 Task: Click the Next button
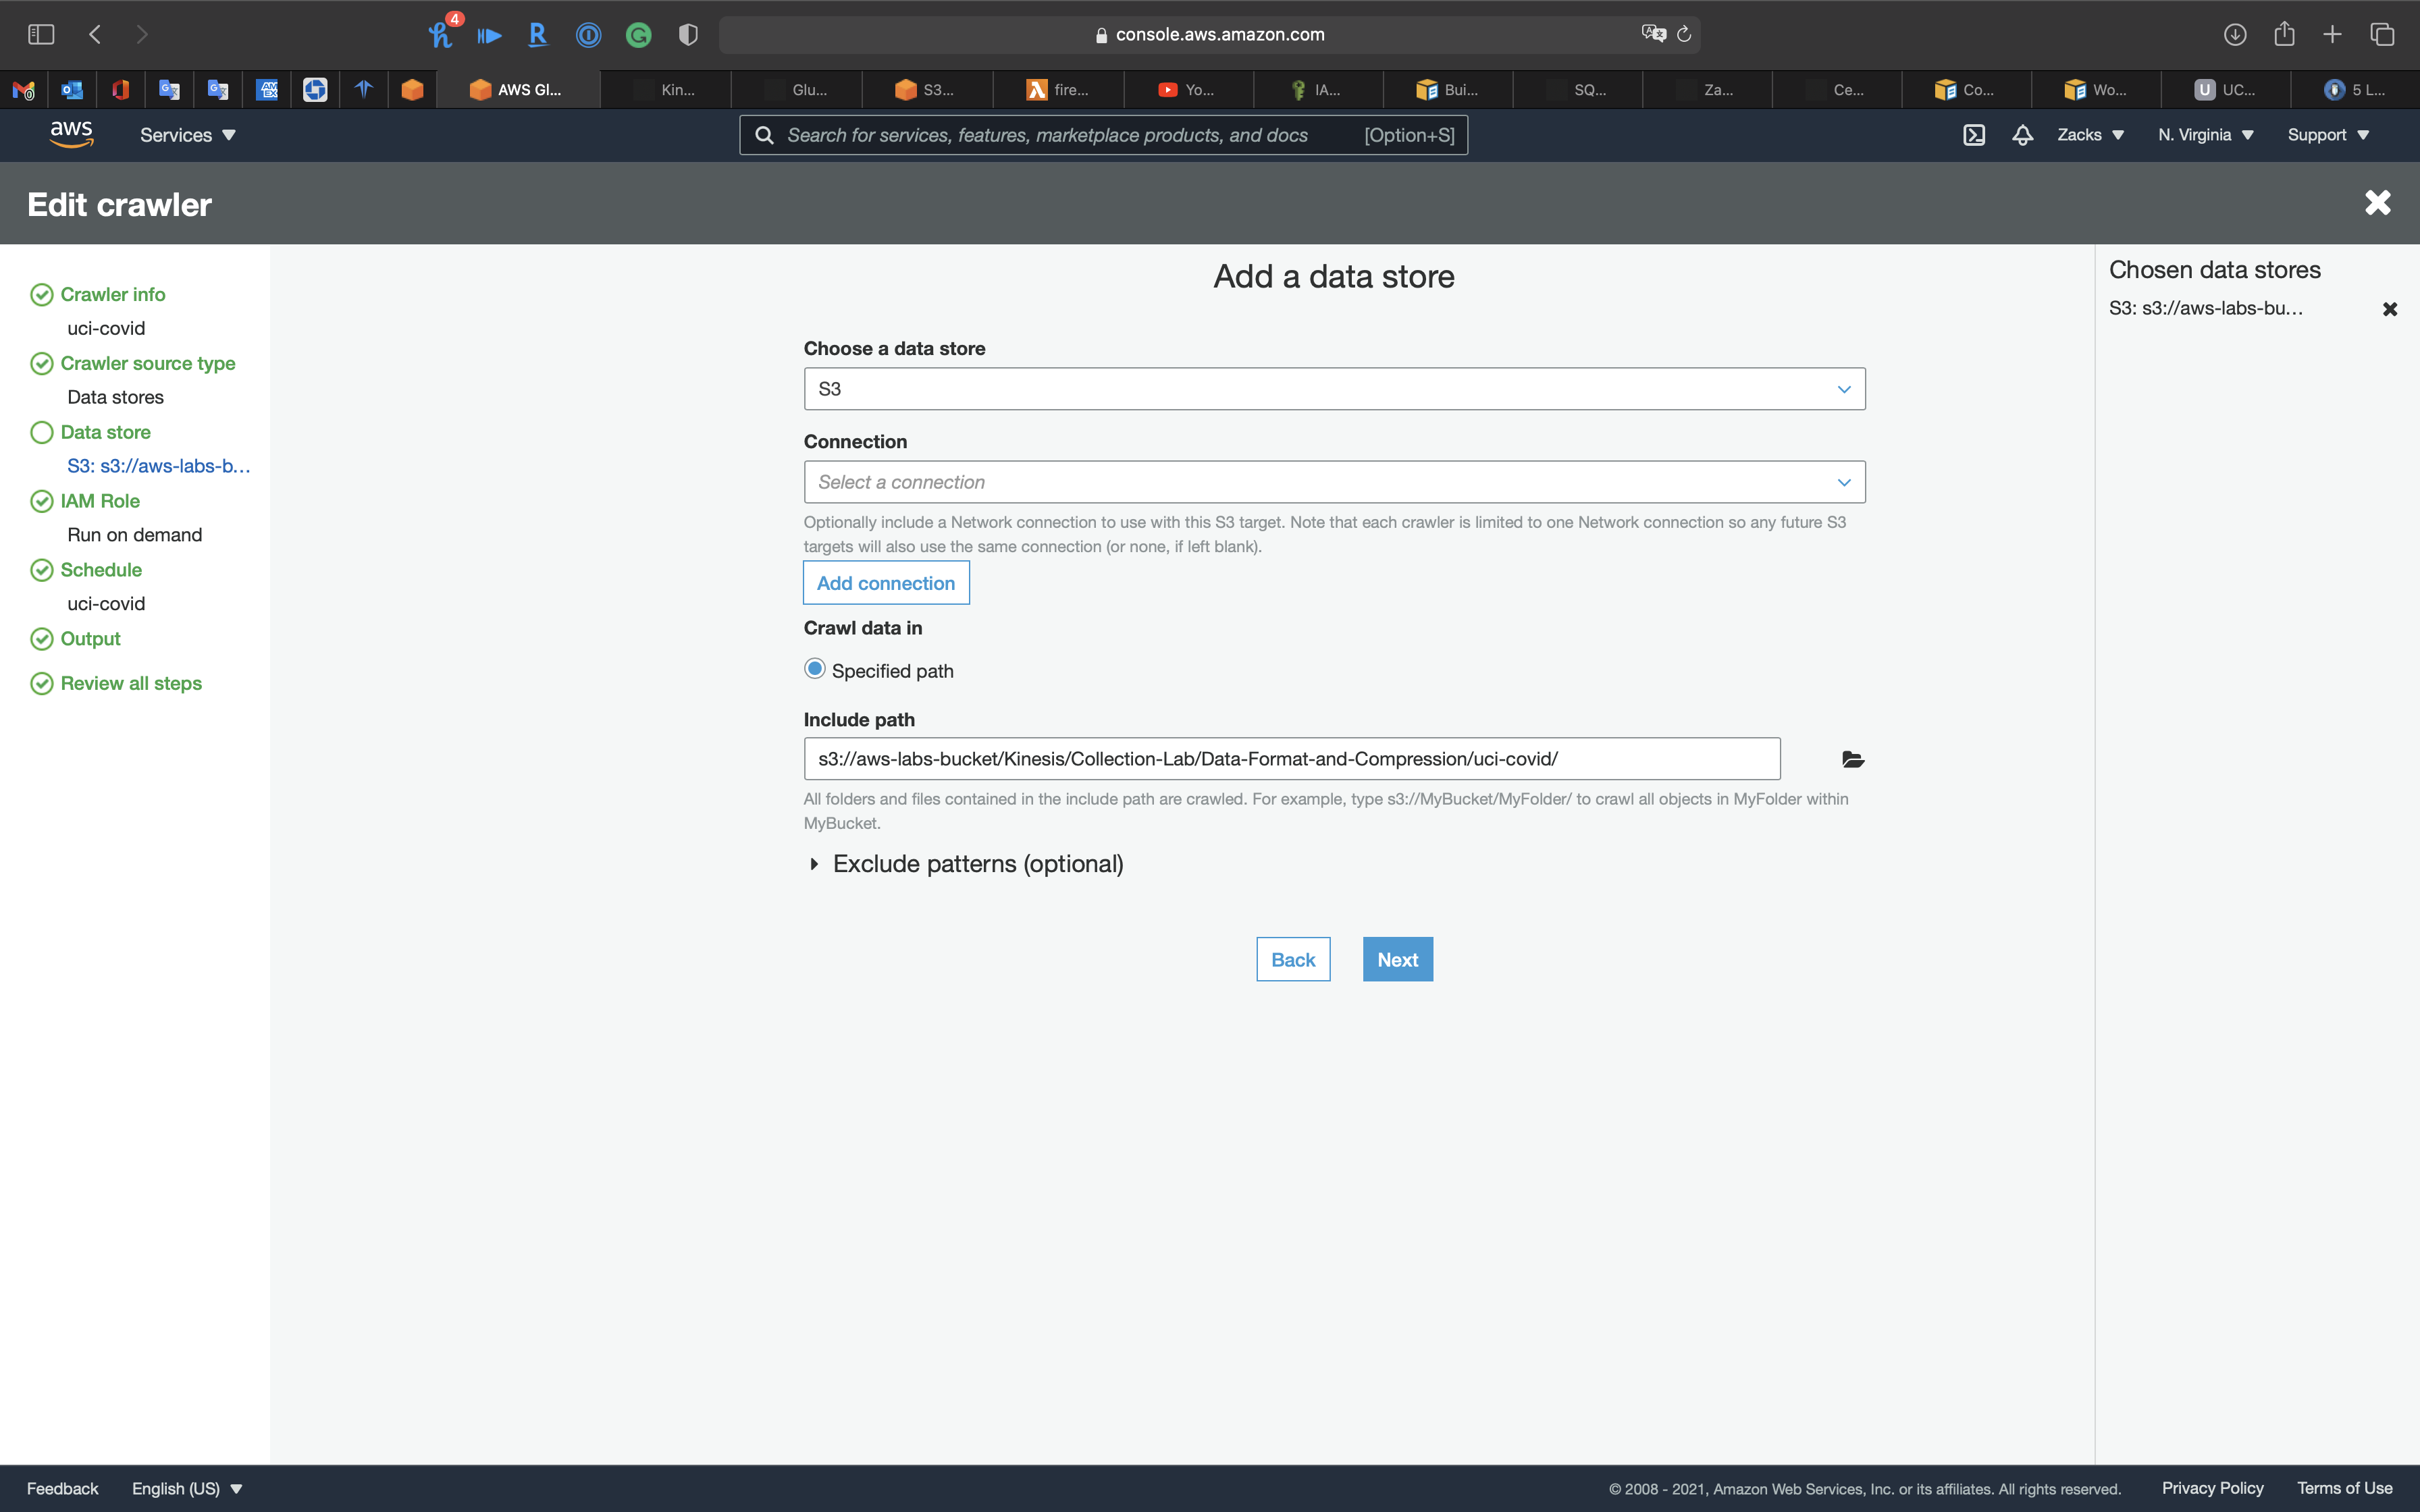[x=1397, y=959]
